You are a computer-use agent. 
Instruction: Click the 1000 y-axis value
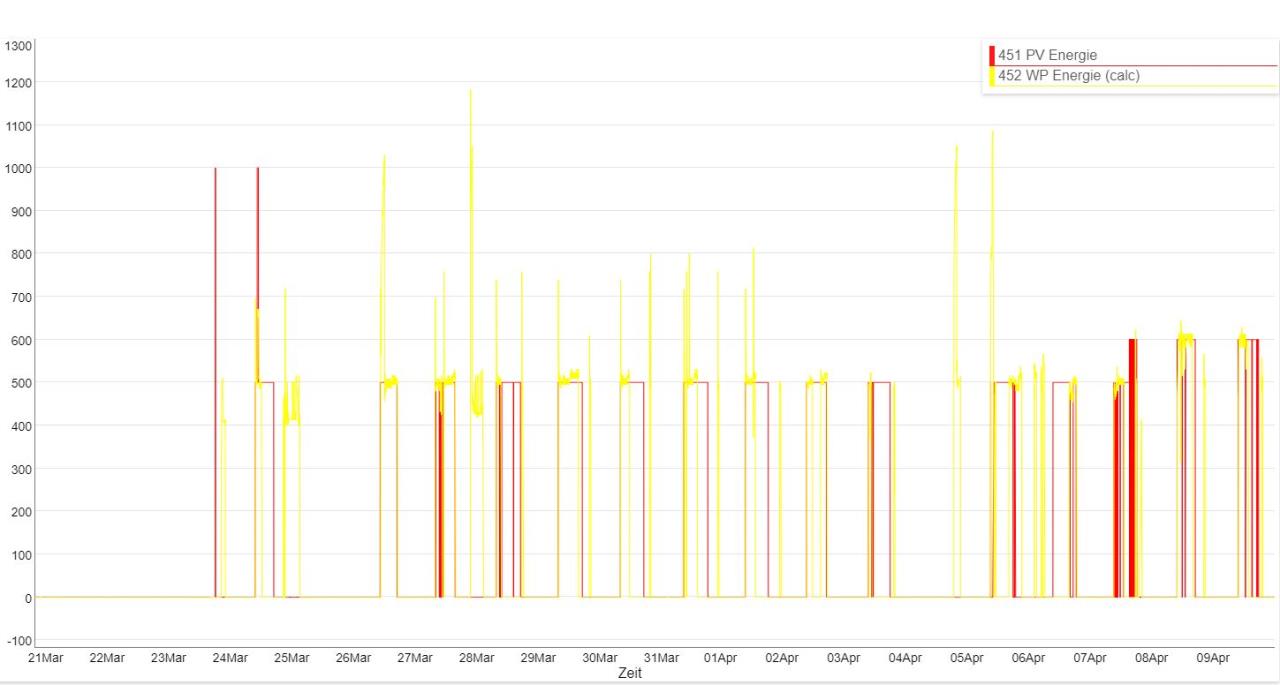[x=19, y=168]
